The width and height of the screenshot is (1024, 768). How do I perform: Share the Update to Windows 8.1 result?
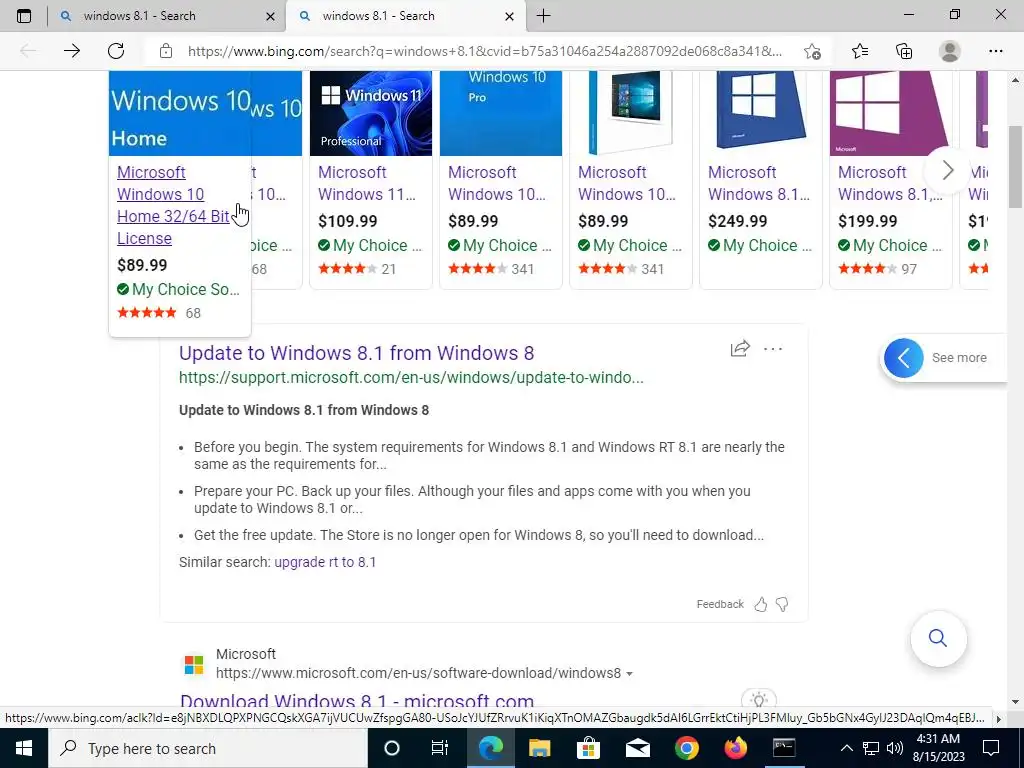pos(740,348)
